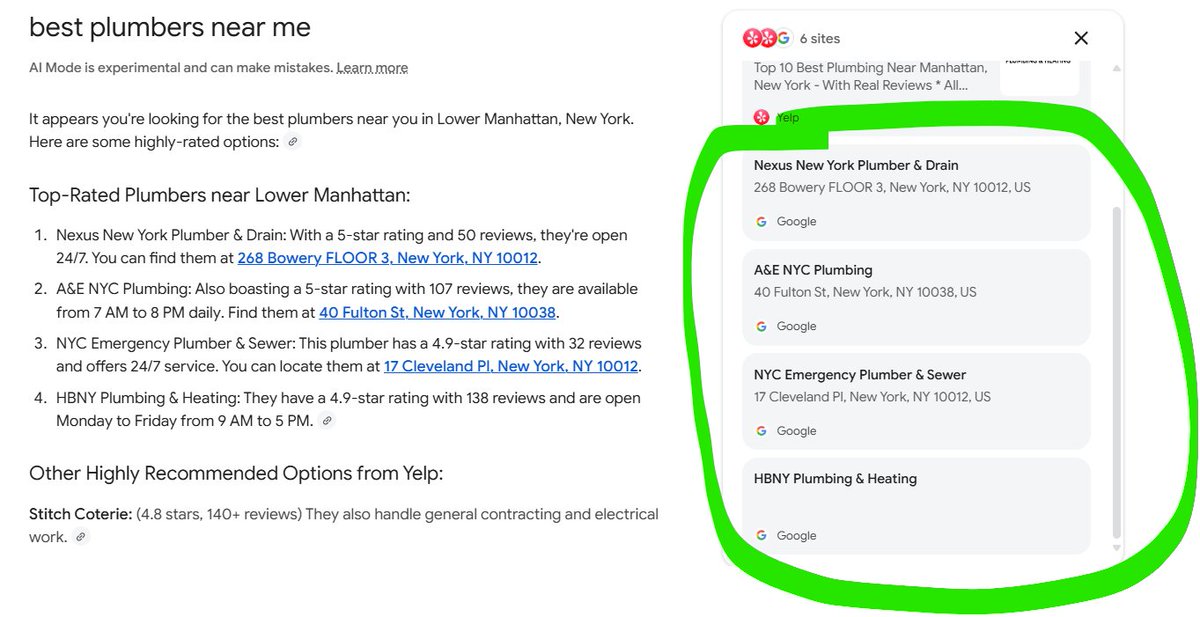1200x617 pixels.
Task: Click the stacked Yelp and Google site icons
Action: pyautogui.click(x=767, y=39)
